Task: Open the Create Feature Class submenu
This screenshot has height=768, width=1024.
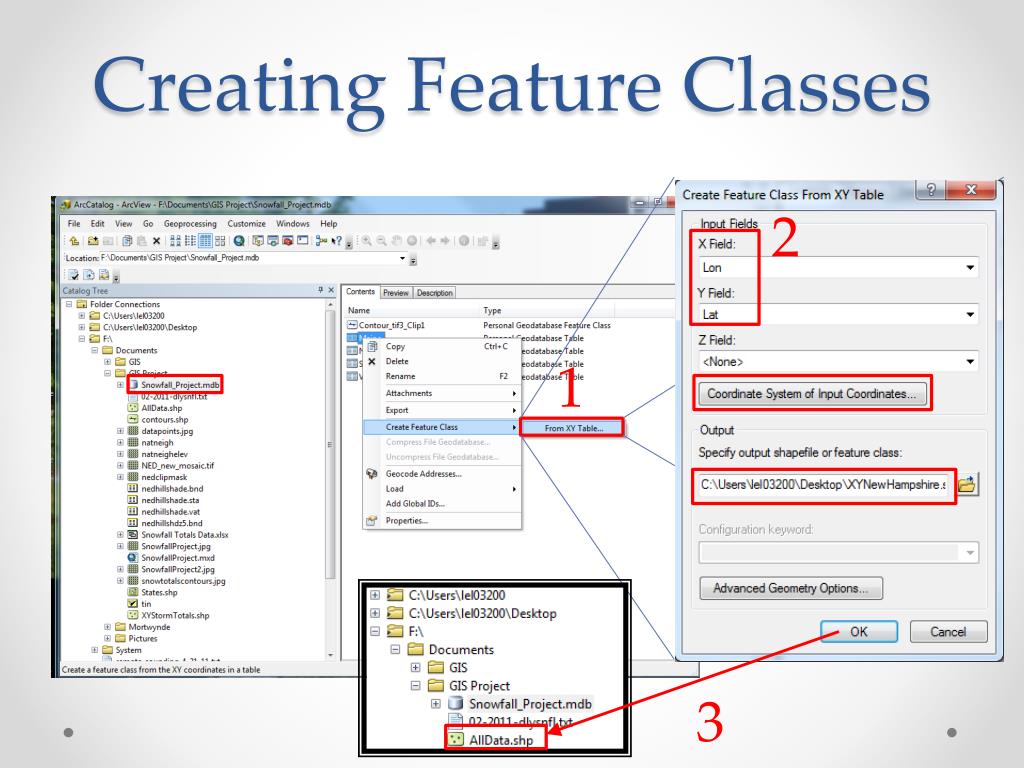Action: click(441, 427)
